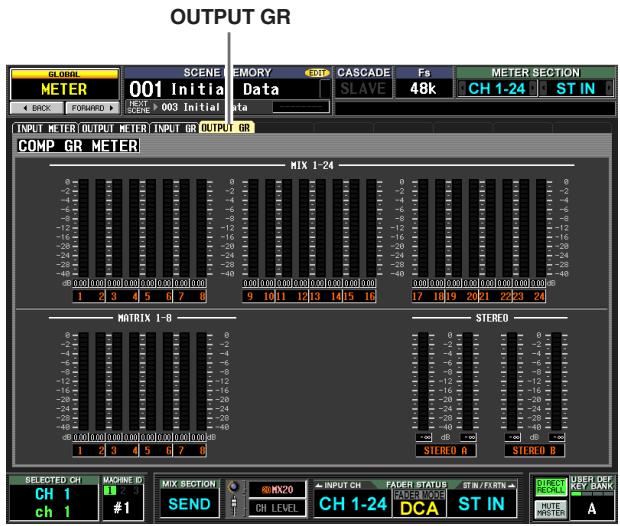Click the yellow EDIT indicator badge
This screenshot has width=620, height=526.
click(317, 73)
